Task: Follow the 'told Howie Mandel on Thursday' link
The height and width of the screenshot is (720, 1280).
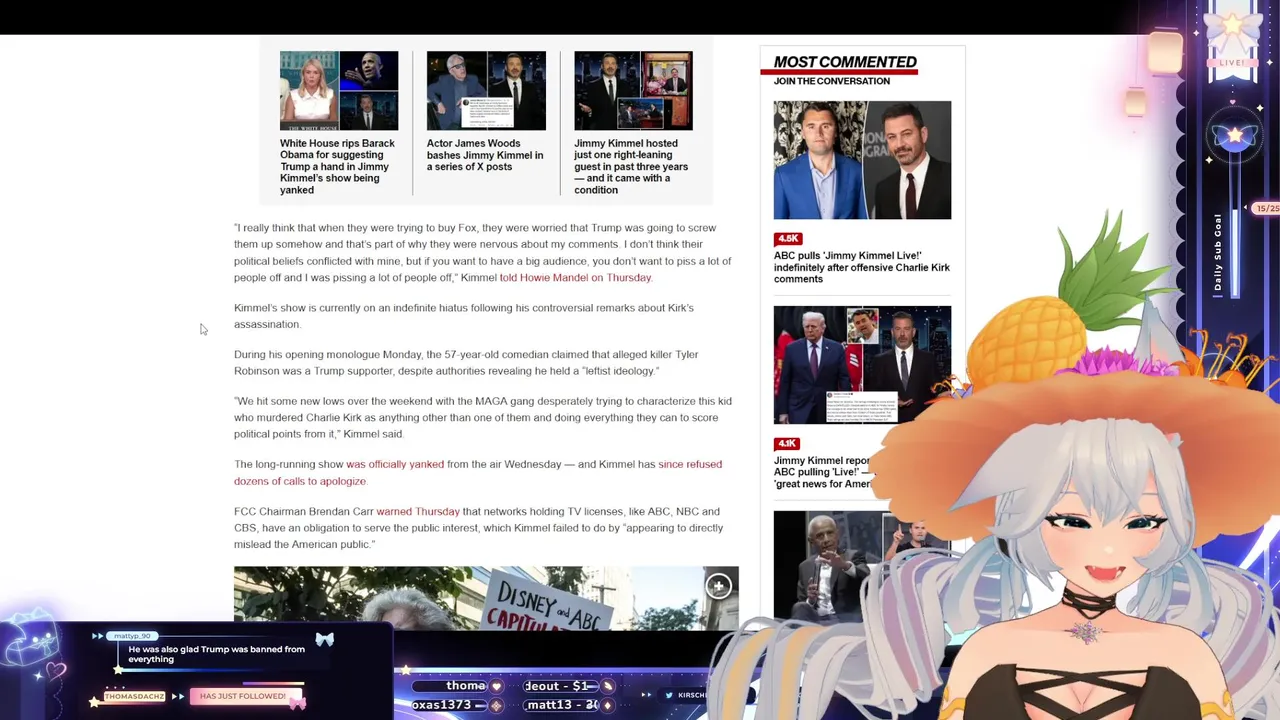Action: click(x=575, y=277)
